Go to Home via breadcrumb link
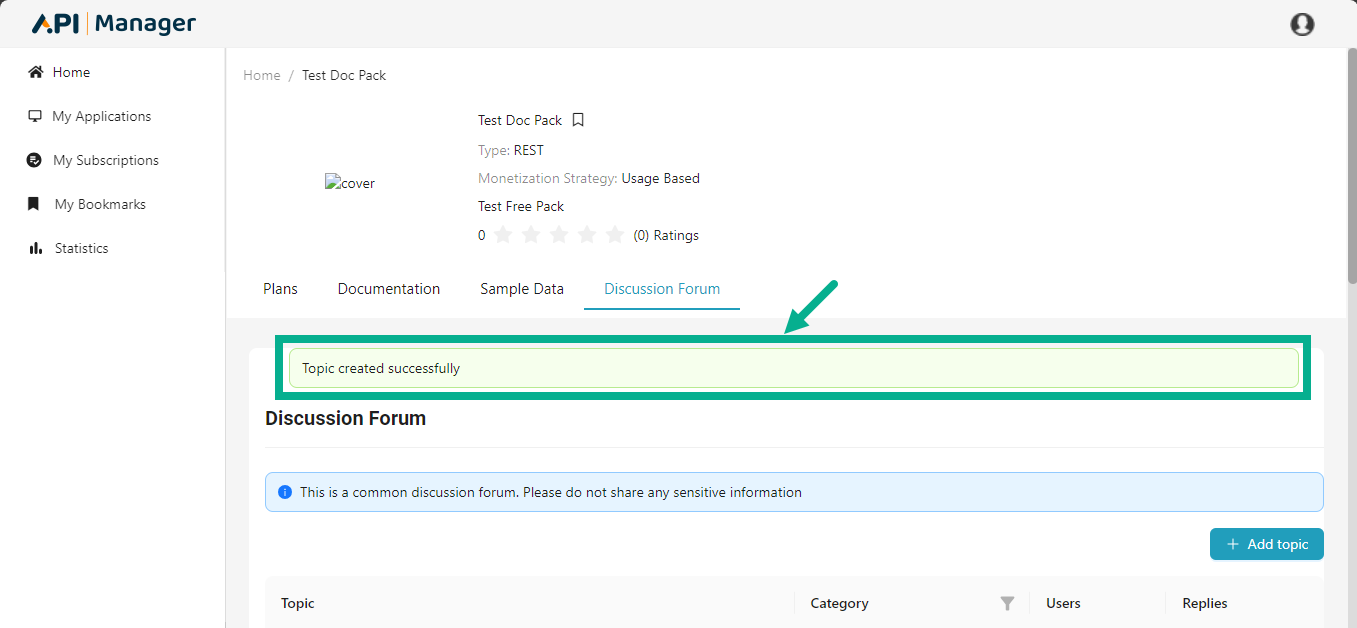 coord(262,75)
